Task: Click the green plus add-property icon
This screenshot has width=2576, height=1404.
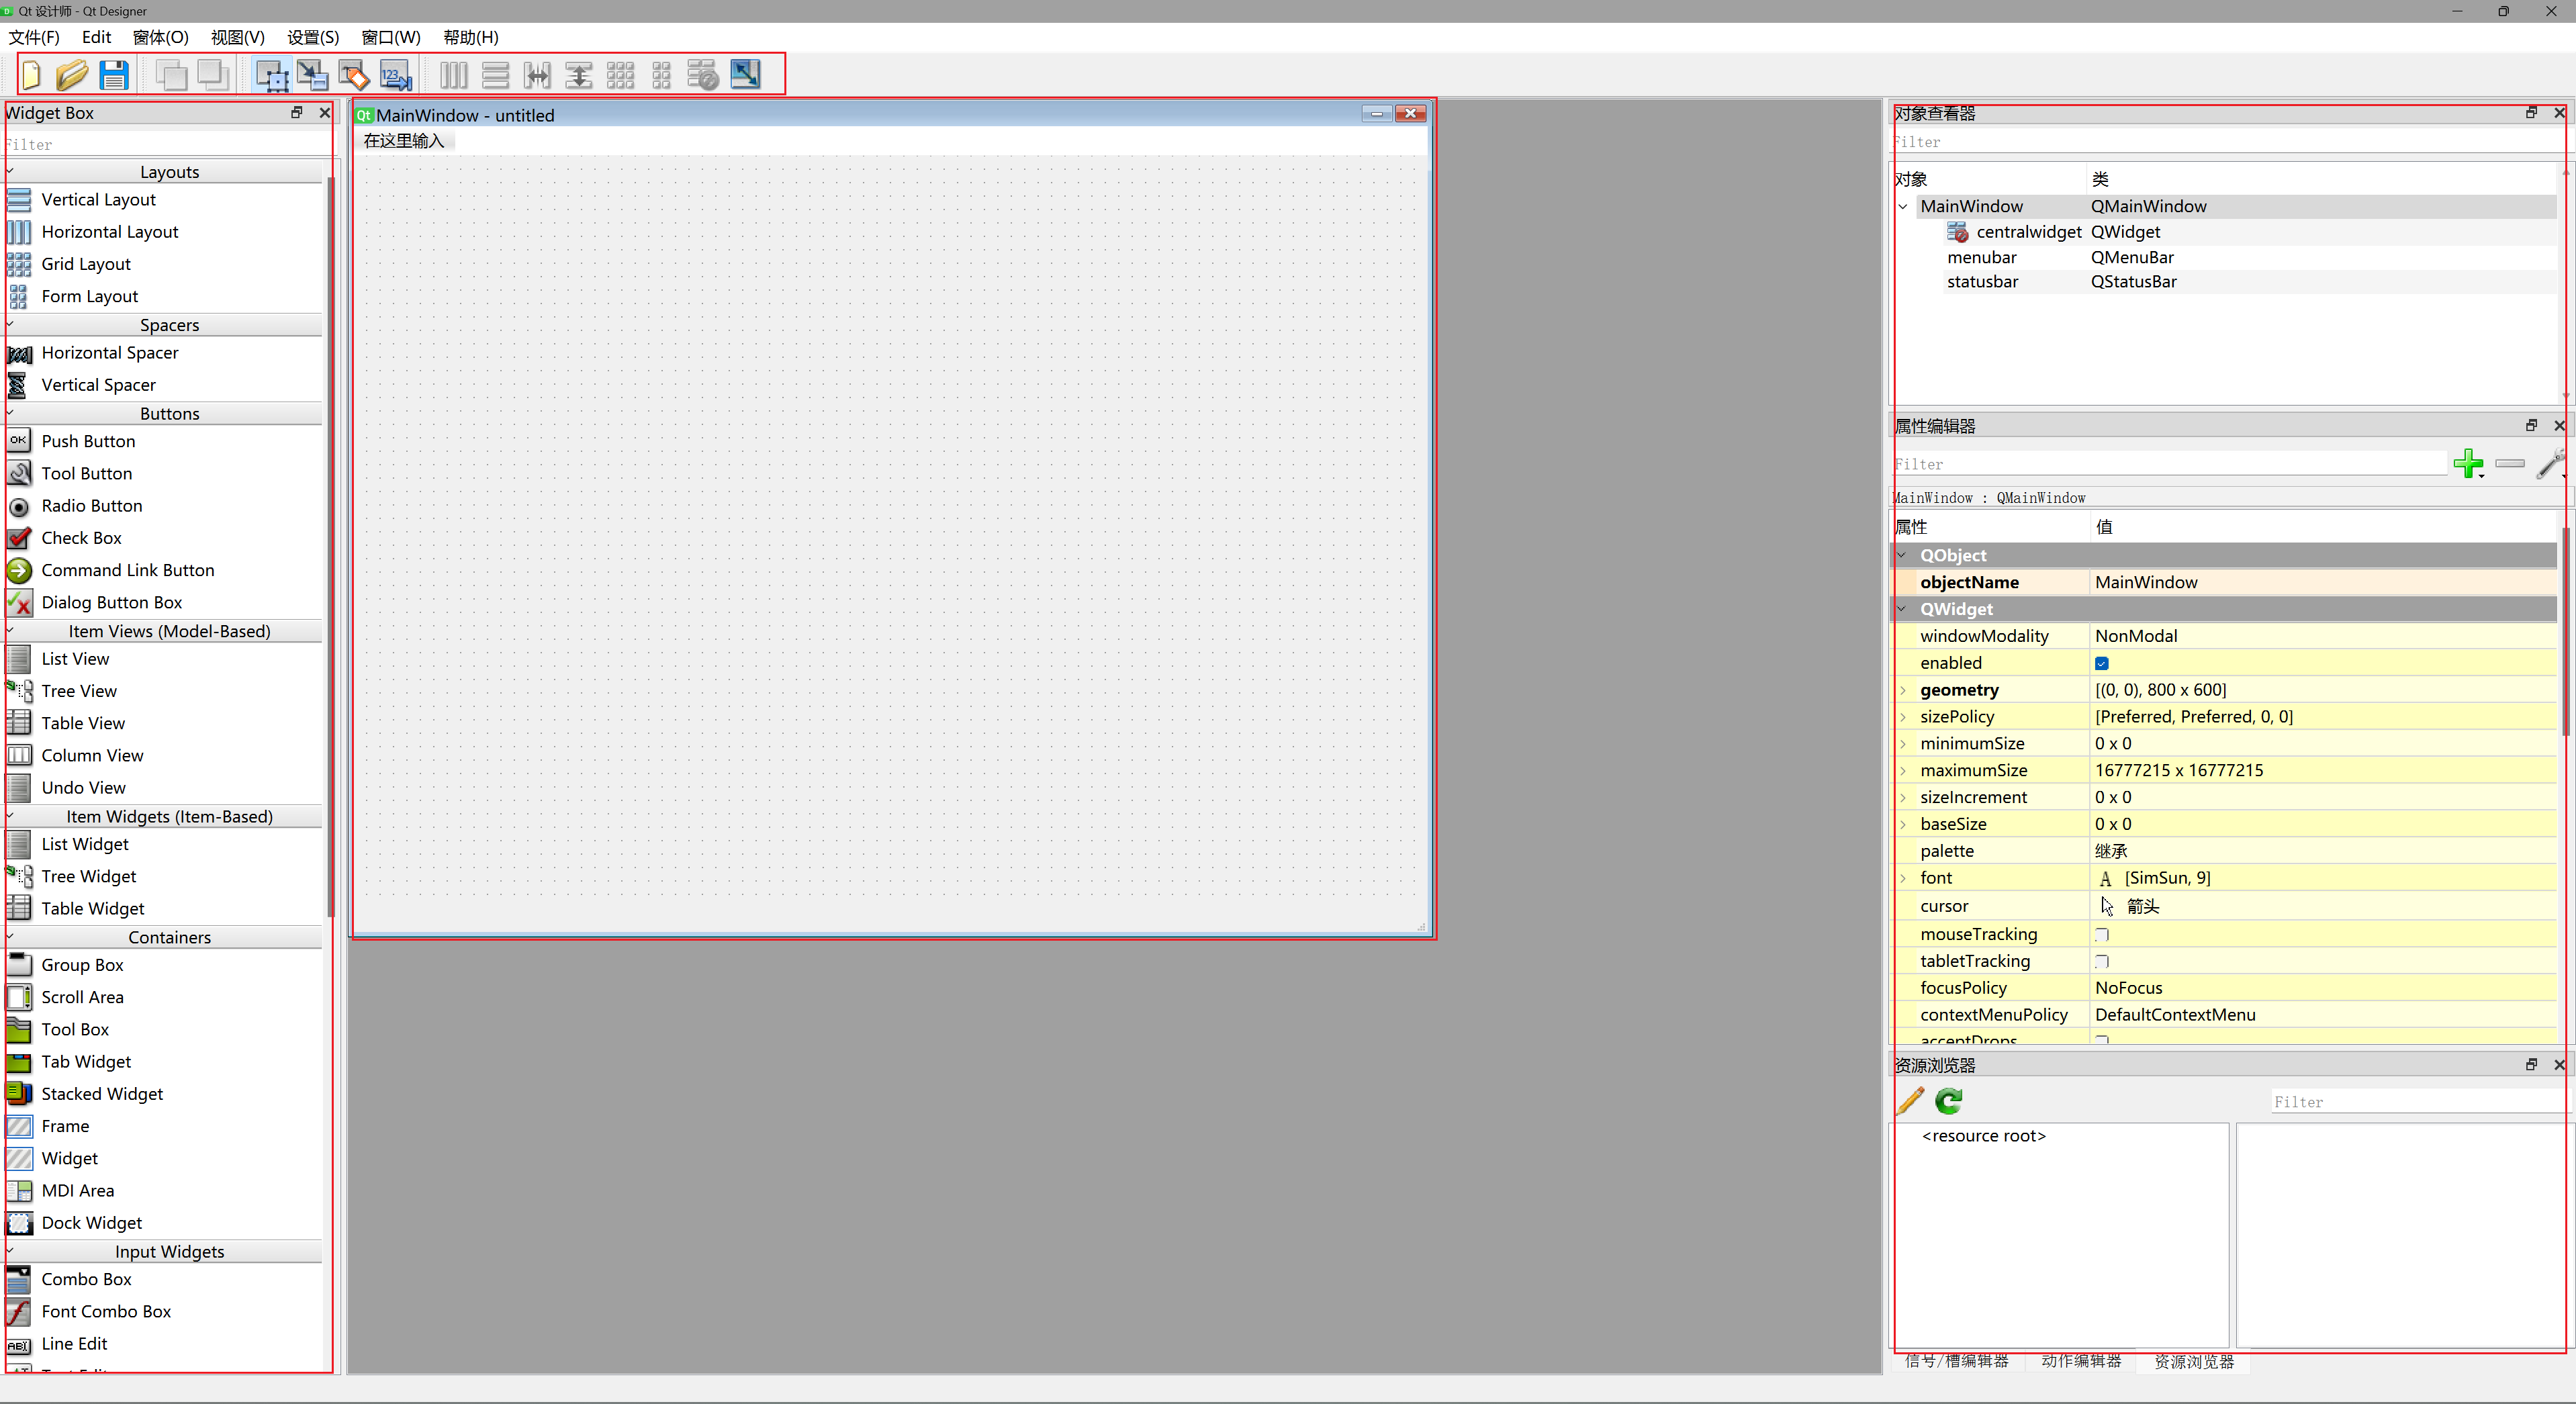Action: (2467, 463)
